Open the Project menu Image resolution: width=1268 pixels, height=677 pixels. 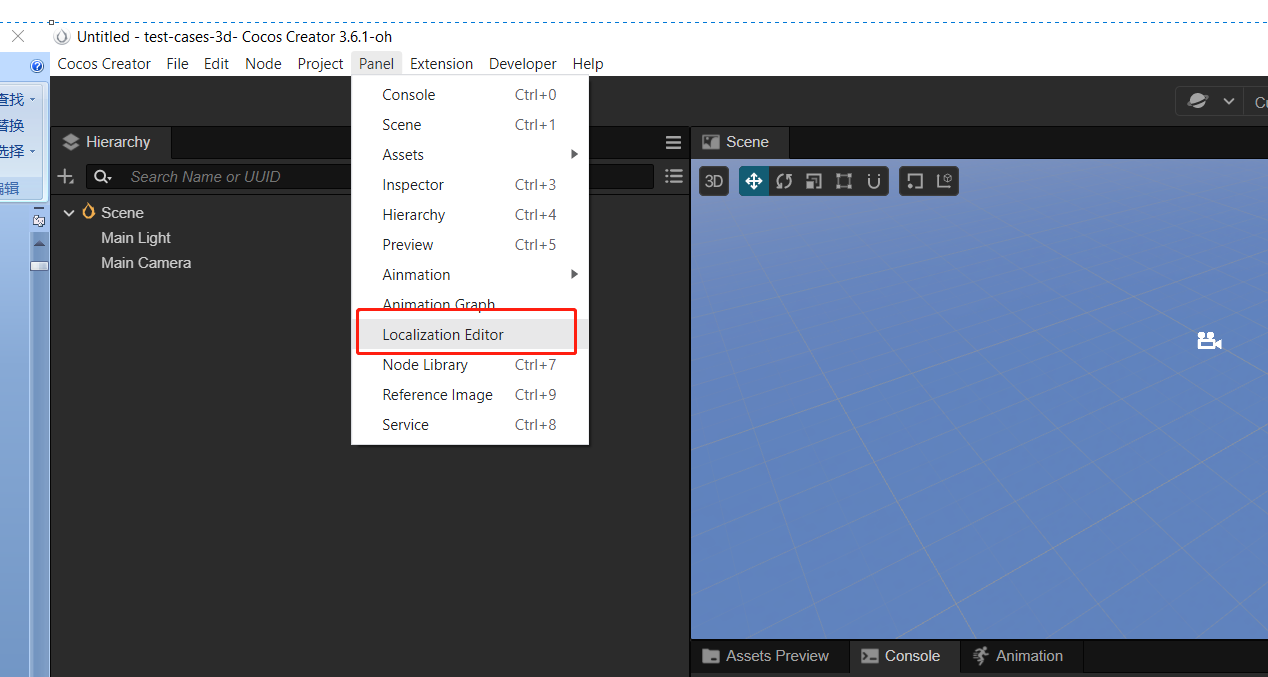pyautogui.click(x=320, y=64)
